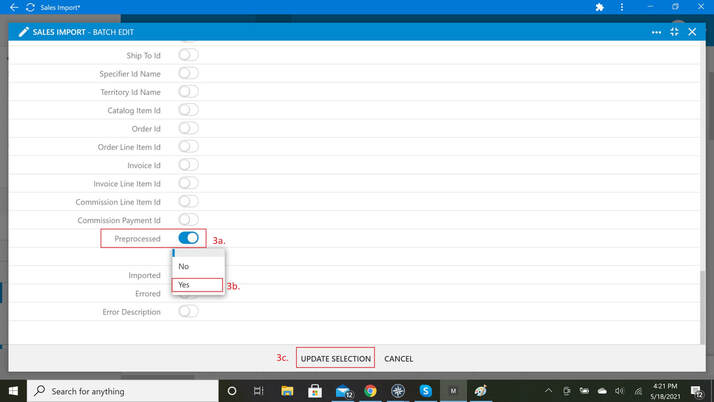This screenshot has height=402, width=714.
Task: Select No in the Preprocessed dropdown
Action: click(198, 266)
